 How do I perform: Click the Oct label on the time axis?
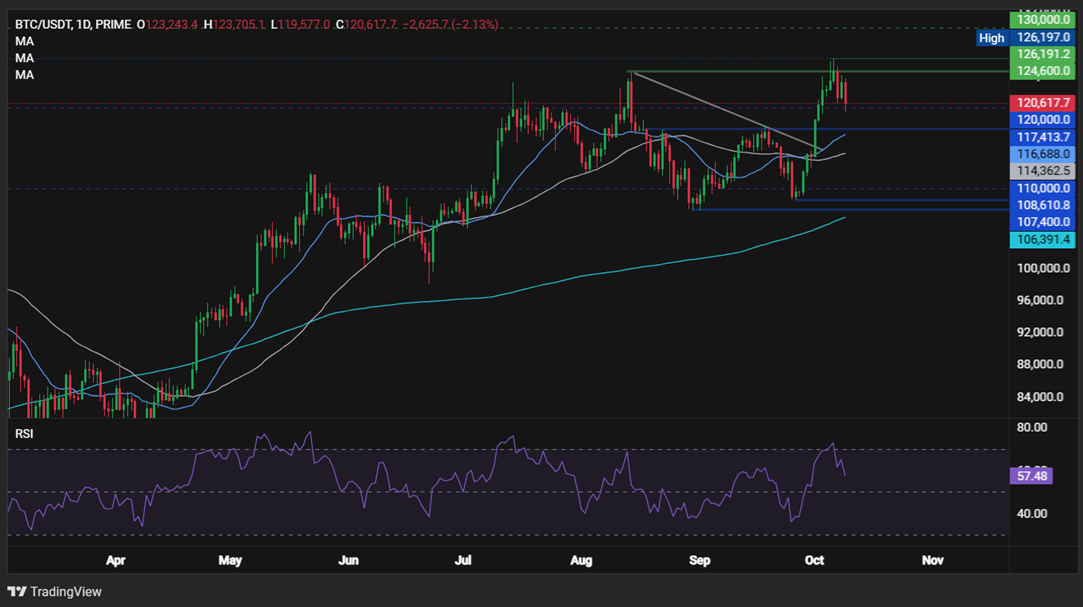pos(814,560)
